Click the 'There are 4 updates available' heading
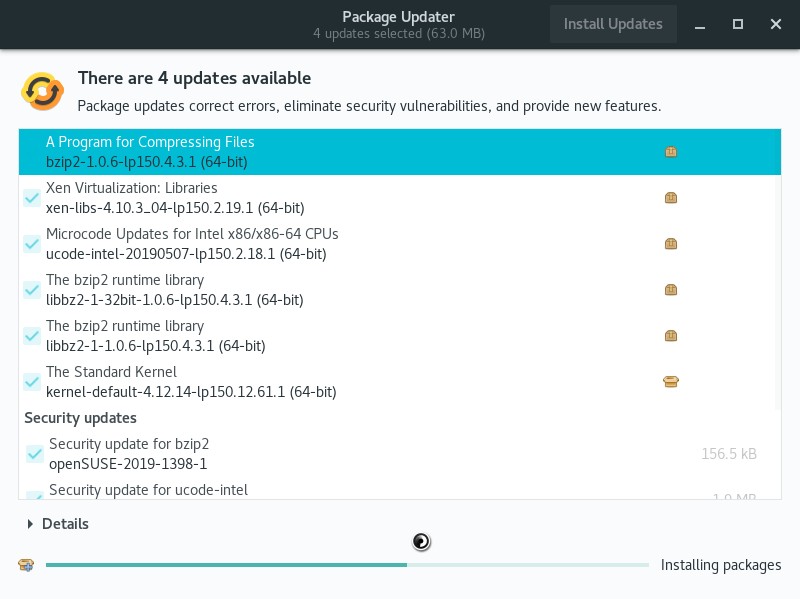This screenshot has height=599, width=800. 194,78
